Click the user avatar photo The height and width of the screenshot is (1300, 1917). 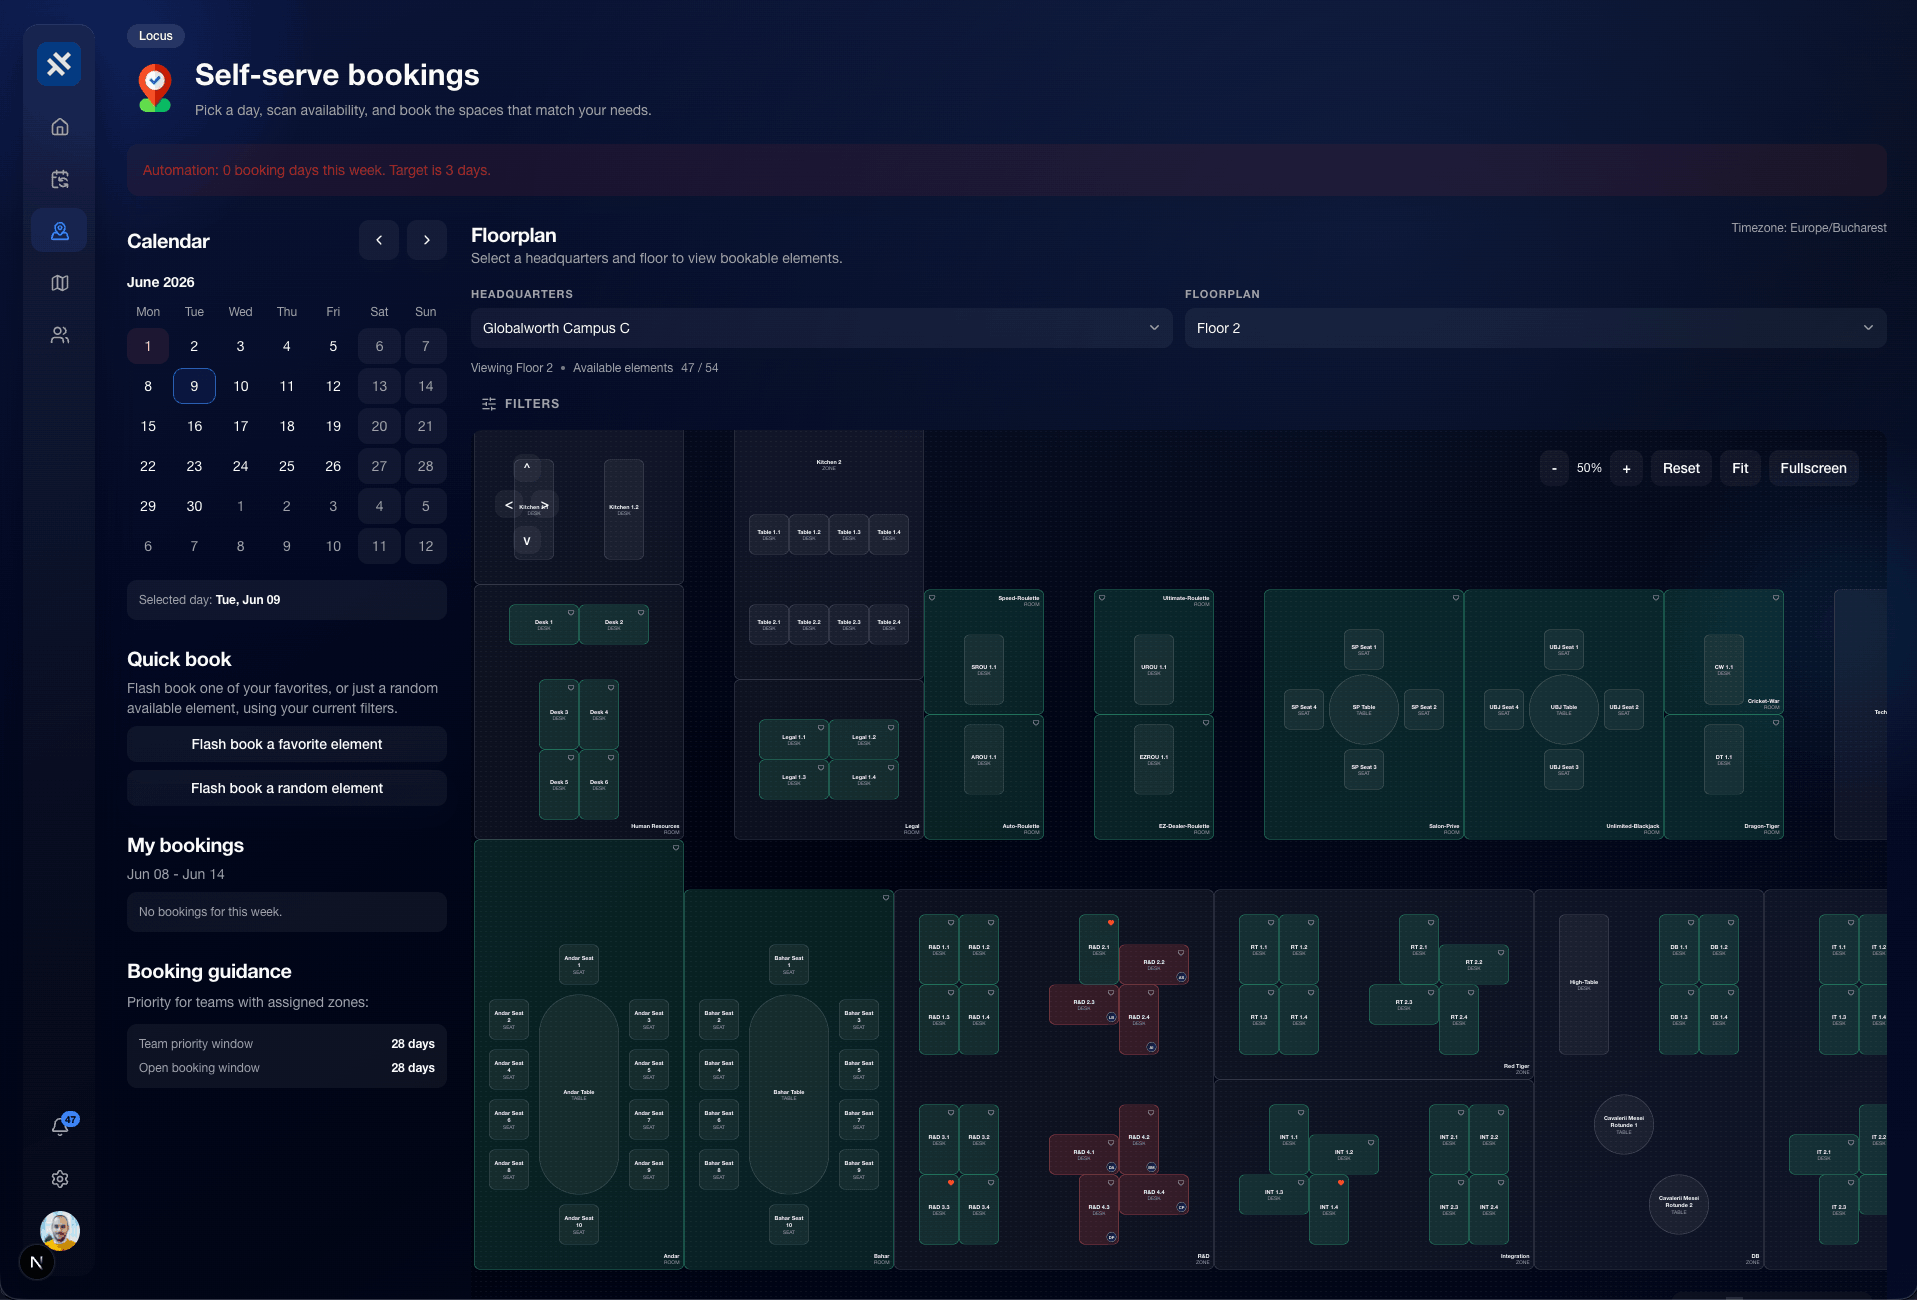click(x=60, y=1231)
